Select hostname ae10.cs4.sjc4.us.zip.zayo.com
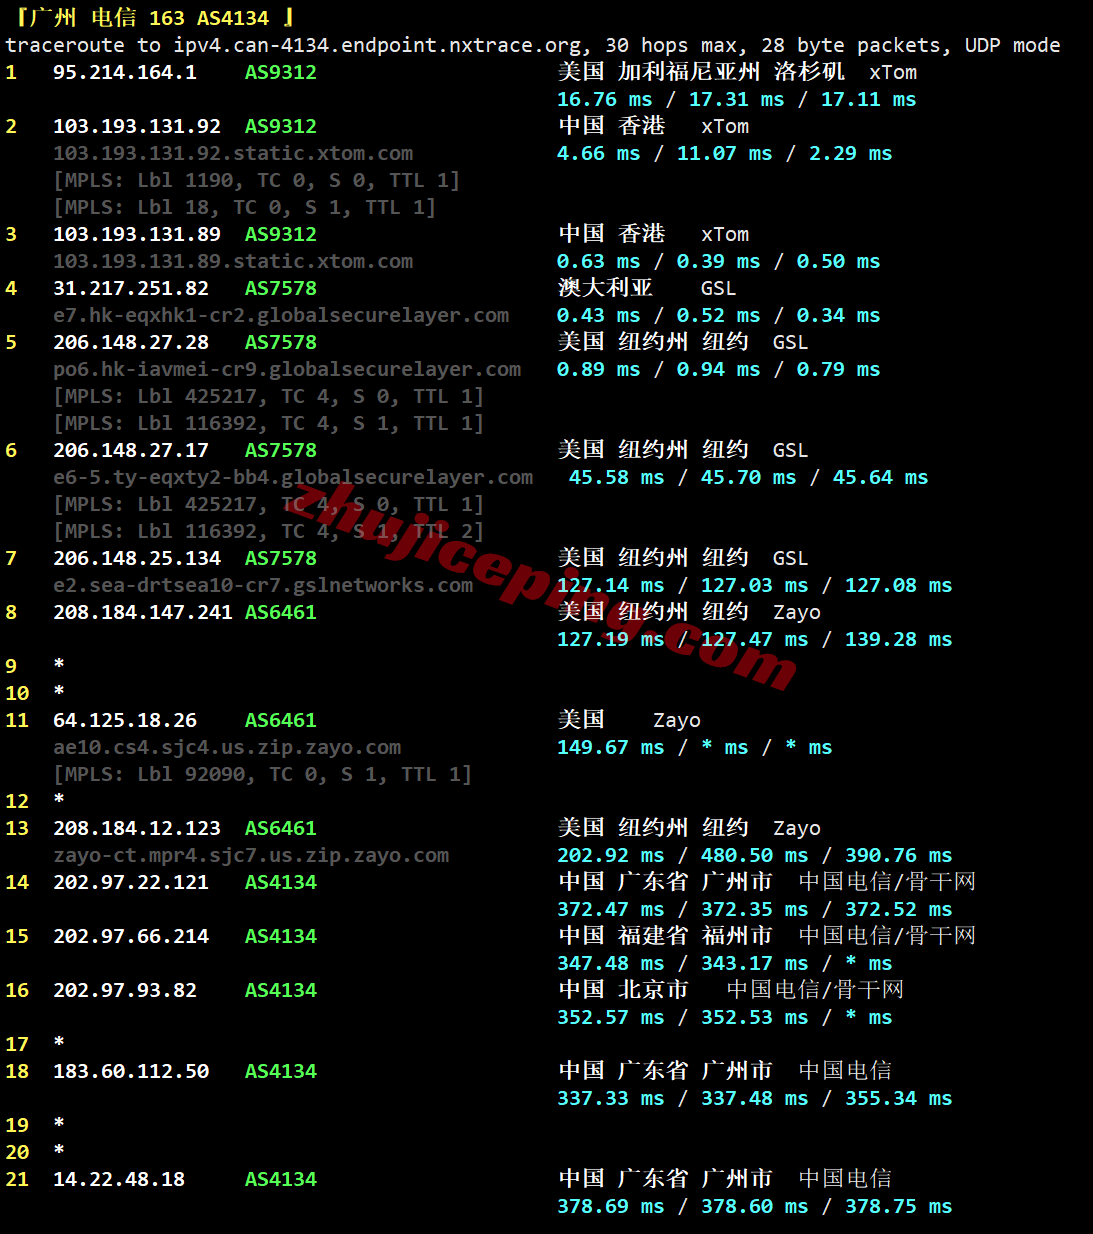Viewport: 1093px width, 1234px height. pyautogui.click(x=227, y=747)
